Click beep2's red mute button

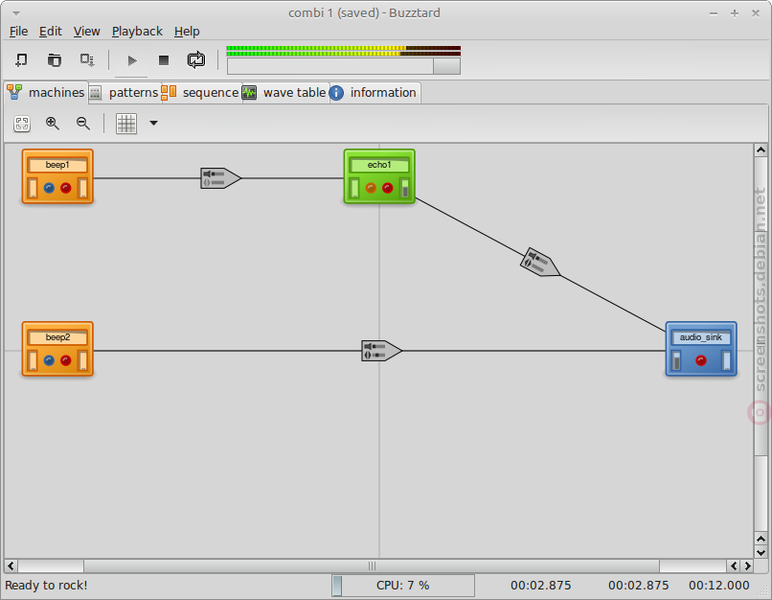click(x=65, y=360)
